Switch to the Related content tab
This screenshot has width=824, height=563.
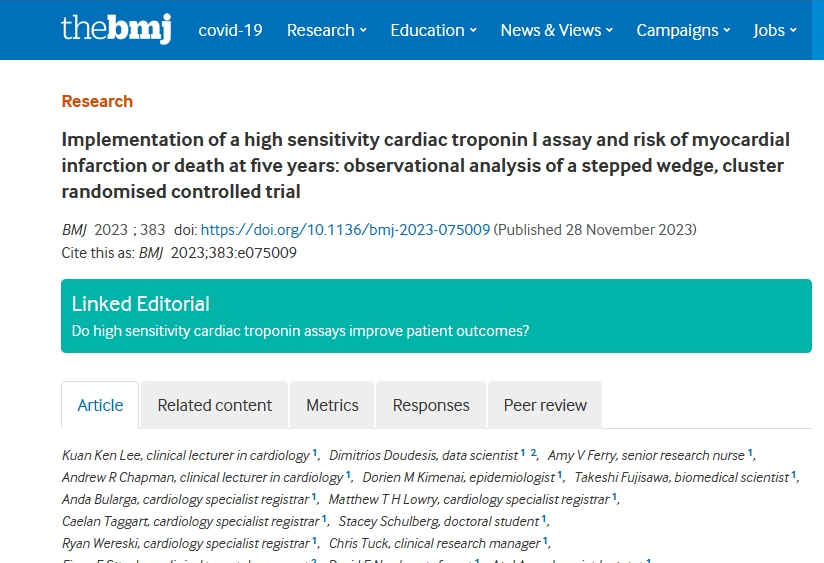(x=214, y=405)
